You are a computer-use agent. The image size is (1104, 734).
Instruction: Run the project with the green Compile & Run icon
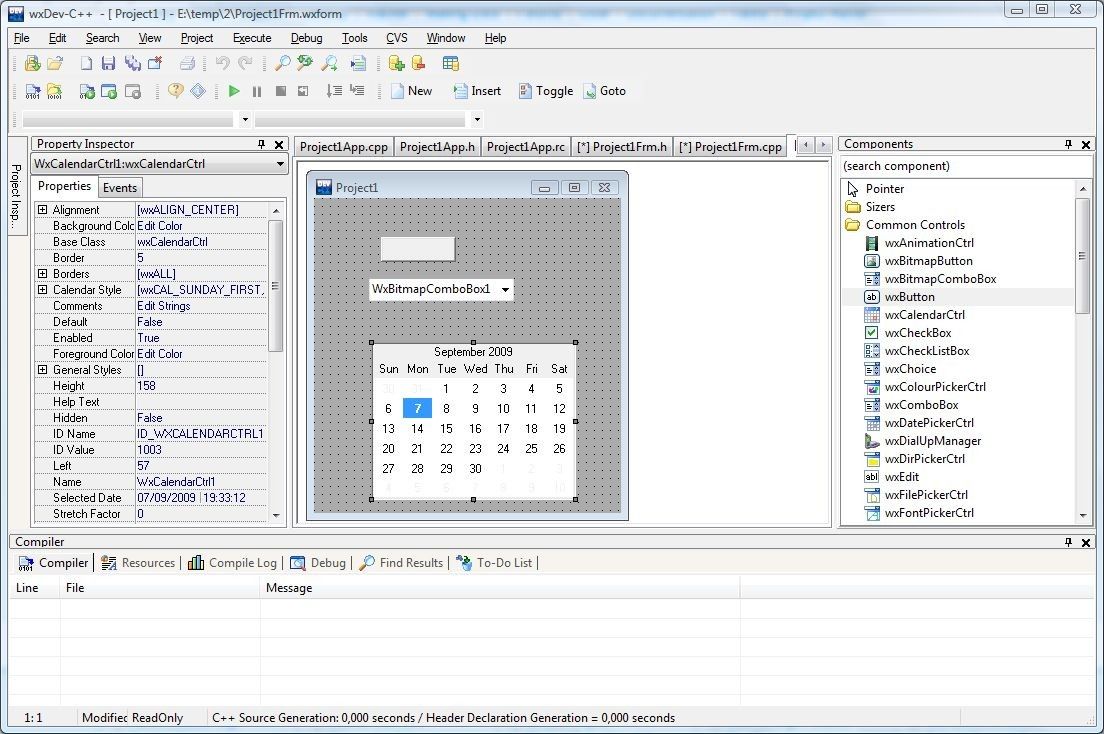click(233, 90)
